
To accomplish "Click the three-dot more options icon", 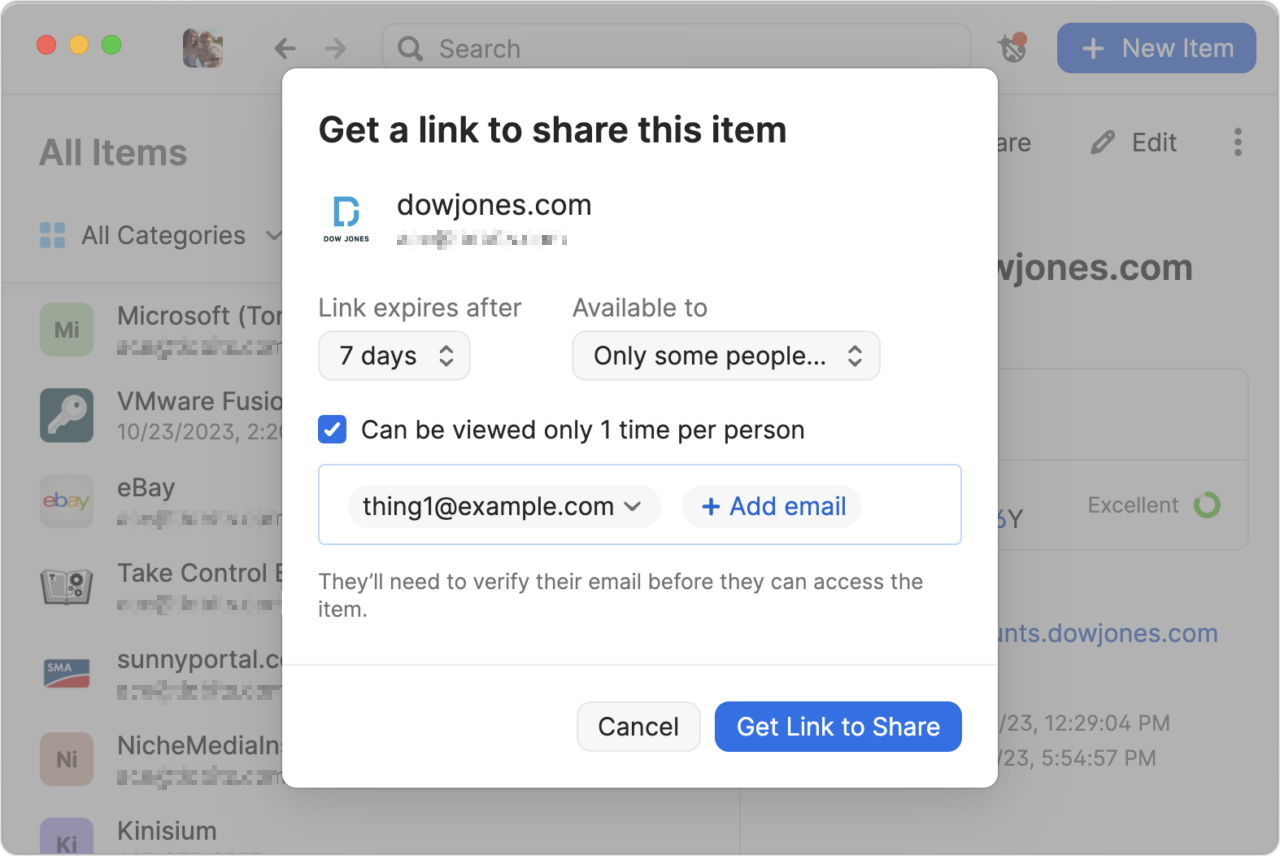I will pos(1238,142).
